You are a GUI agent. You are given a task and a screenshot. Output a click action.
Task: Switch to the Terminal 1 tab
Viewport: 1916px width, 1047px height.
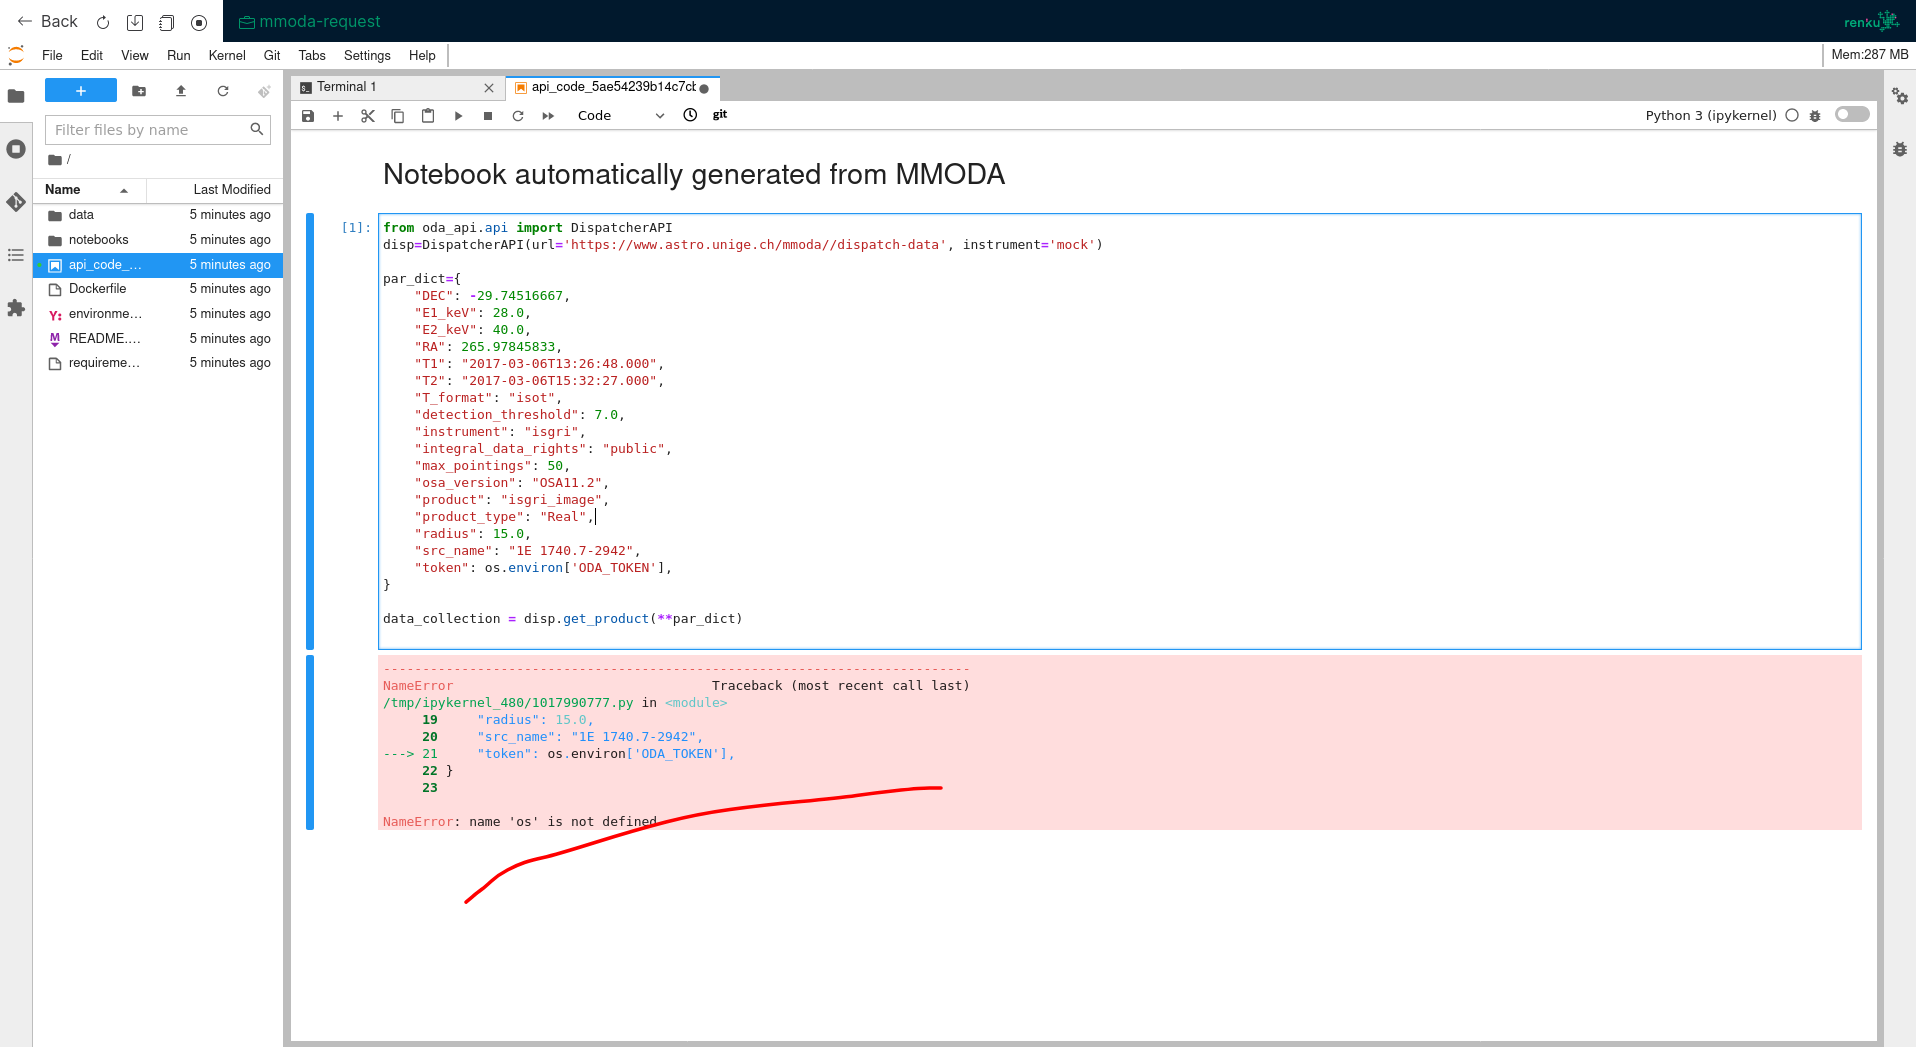click(349, 87)
